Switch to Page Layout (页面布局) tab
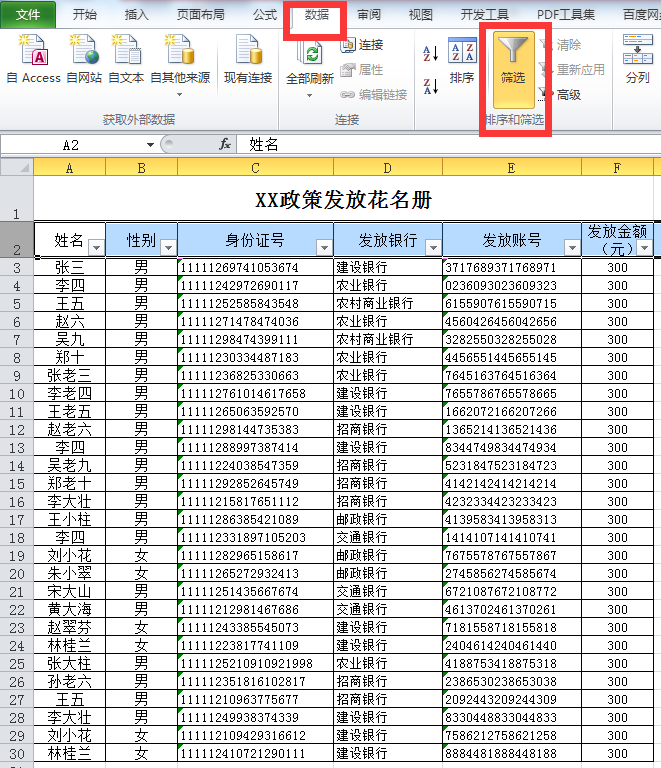Screen dimensions: 661x768 [x=200, y=15]
